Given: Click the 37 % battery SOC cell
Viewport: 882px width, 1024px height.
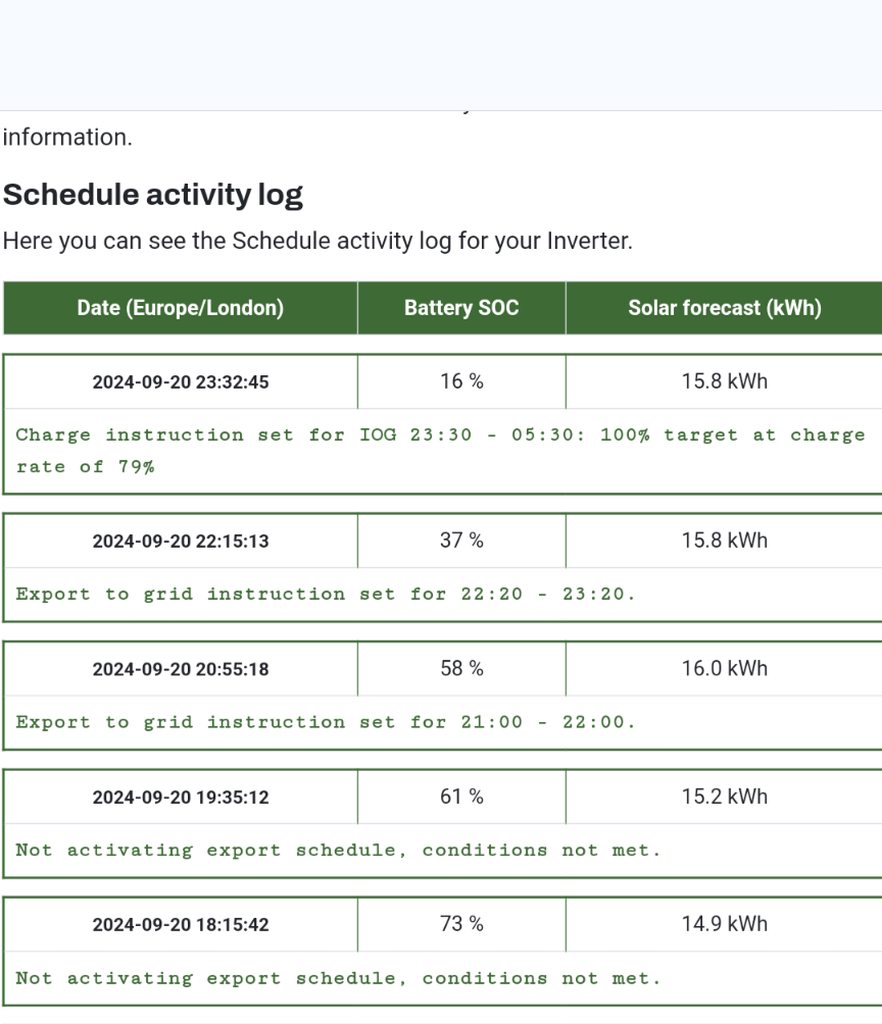Looking at the screenshot, I should click(461, 540).
